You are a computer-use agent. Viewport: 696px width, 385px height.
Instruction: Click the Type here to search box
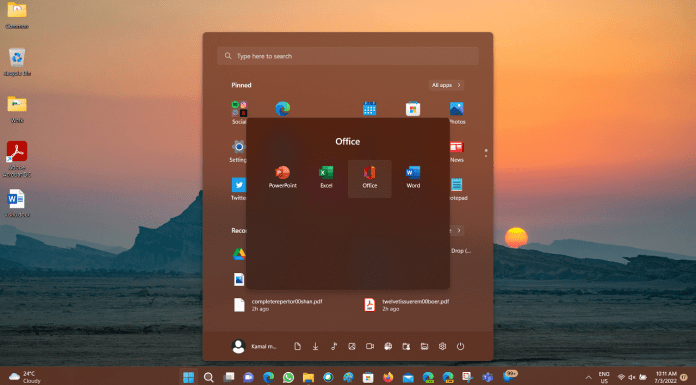point(348,56)
